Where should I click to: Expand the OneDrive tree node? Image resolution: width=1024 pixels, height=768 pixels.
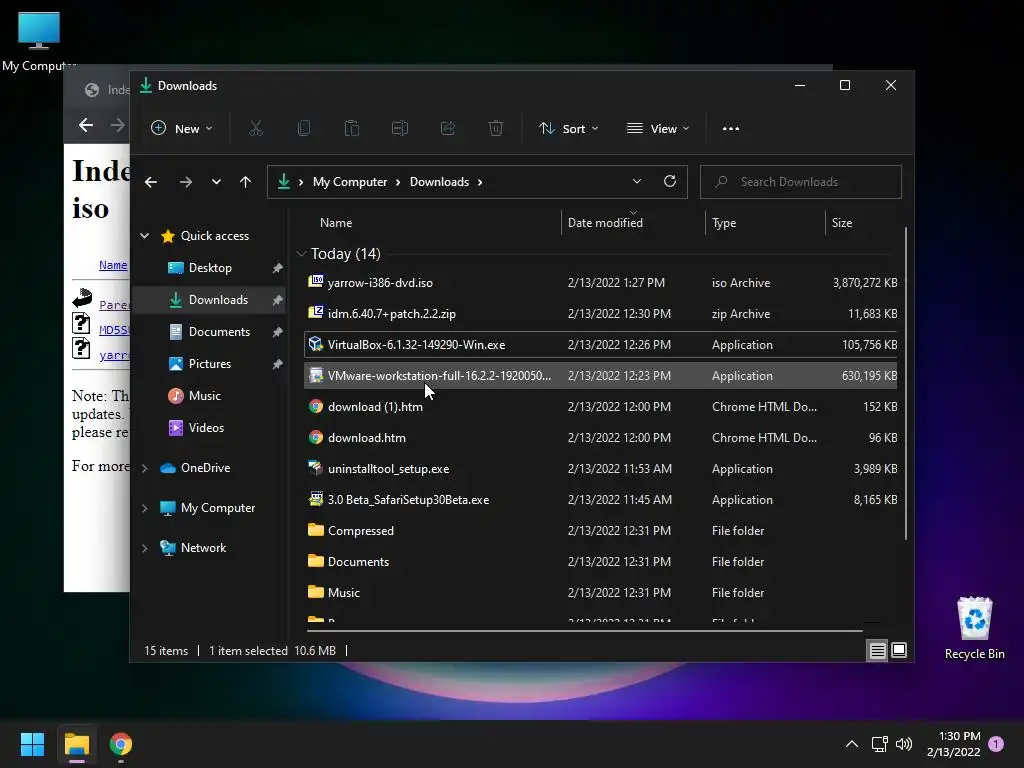144,468
